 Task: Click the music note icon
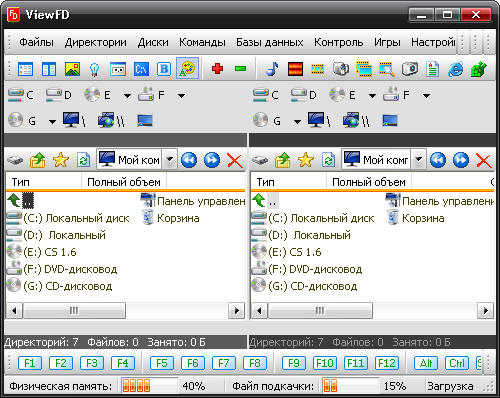pyautogui.click(x=272, y=69)
